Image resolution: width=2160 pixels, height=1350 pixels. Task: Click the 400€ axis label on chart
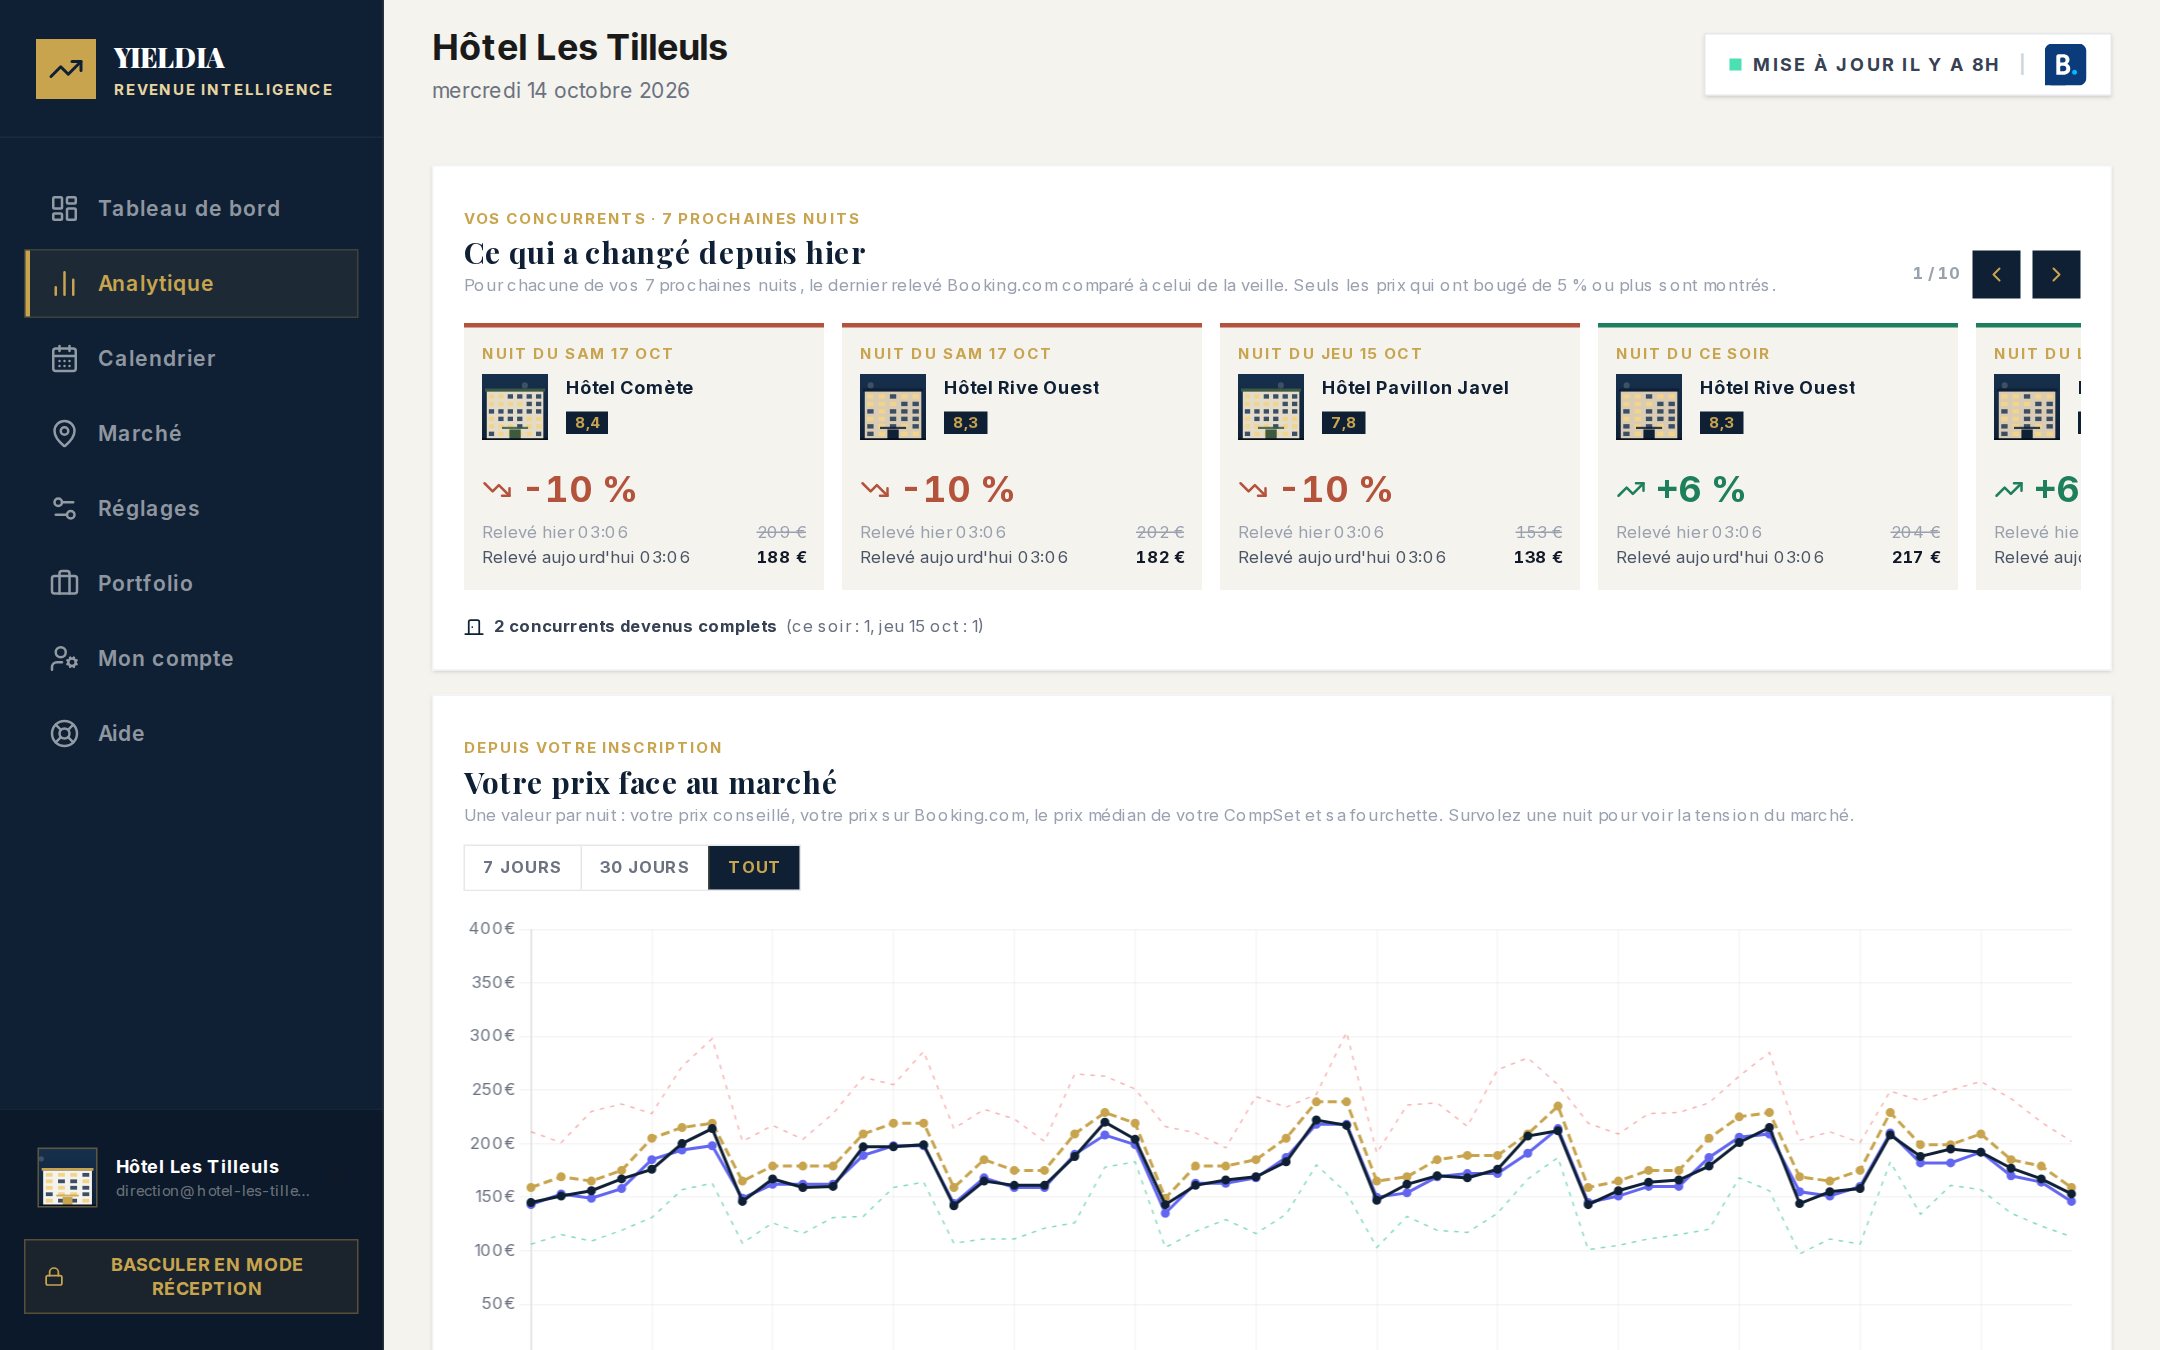coord(492,928)
